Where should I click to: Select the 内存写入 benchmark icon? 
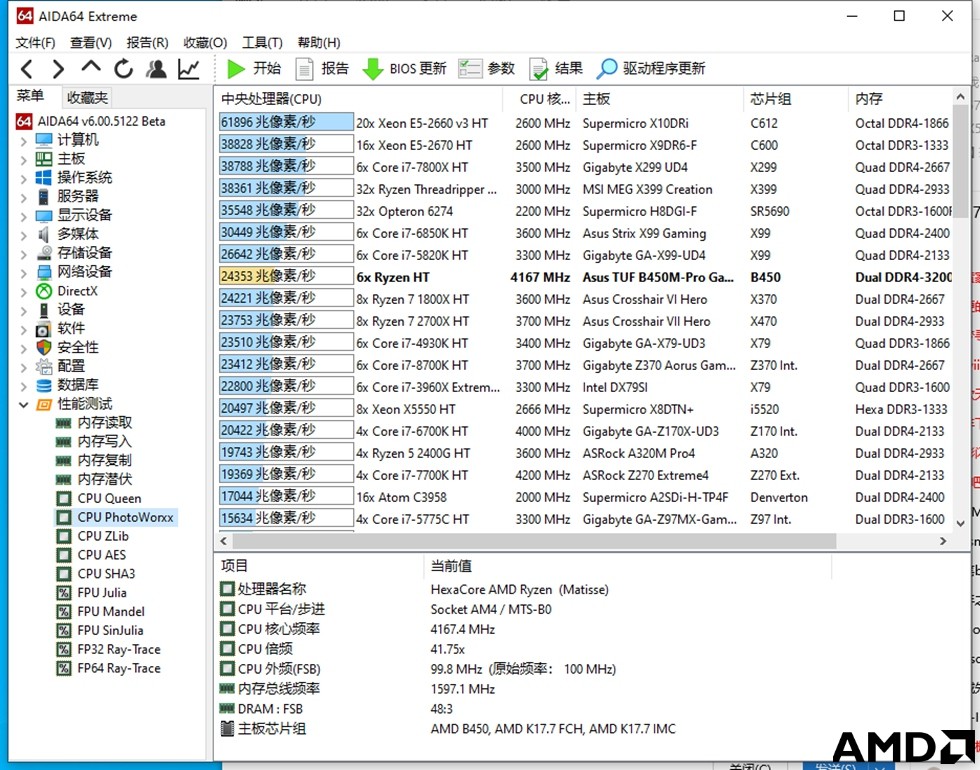pos(63,442)
